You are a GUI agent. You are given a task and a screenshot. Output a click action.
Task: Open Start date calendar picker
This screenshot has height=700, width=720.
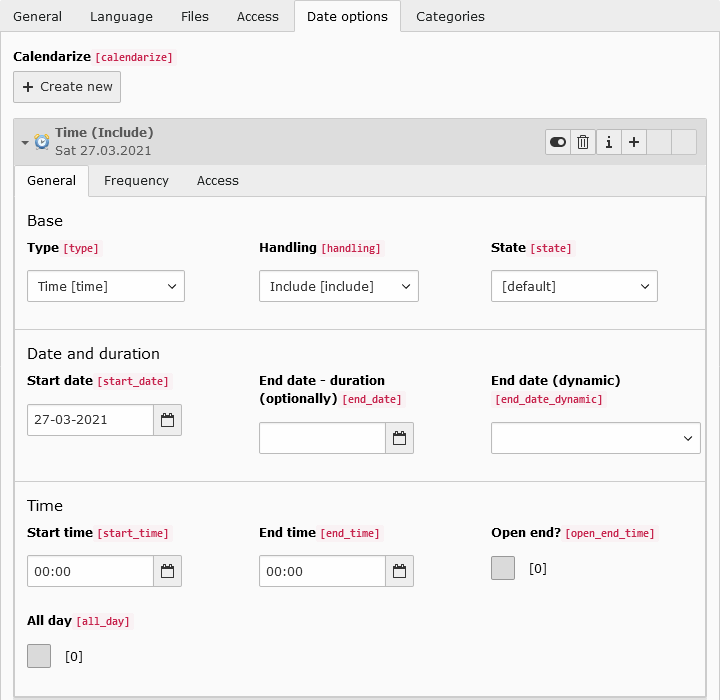[167, 420]
